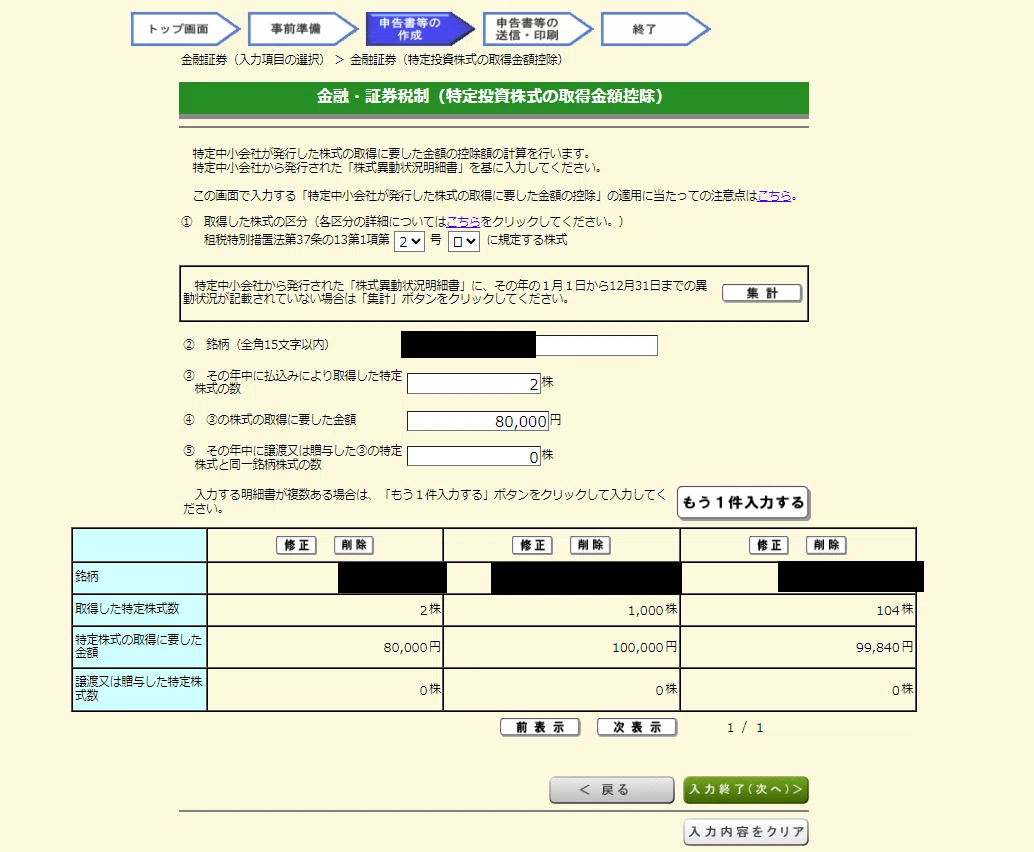
Task: Click 削除 in the 80,000円 column
Action: point(354,545)
